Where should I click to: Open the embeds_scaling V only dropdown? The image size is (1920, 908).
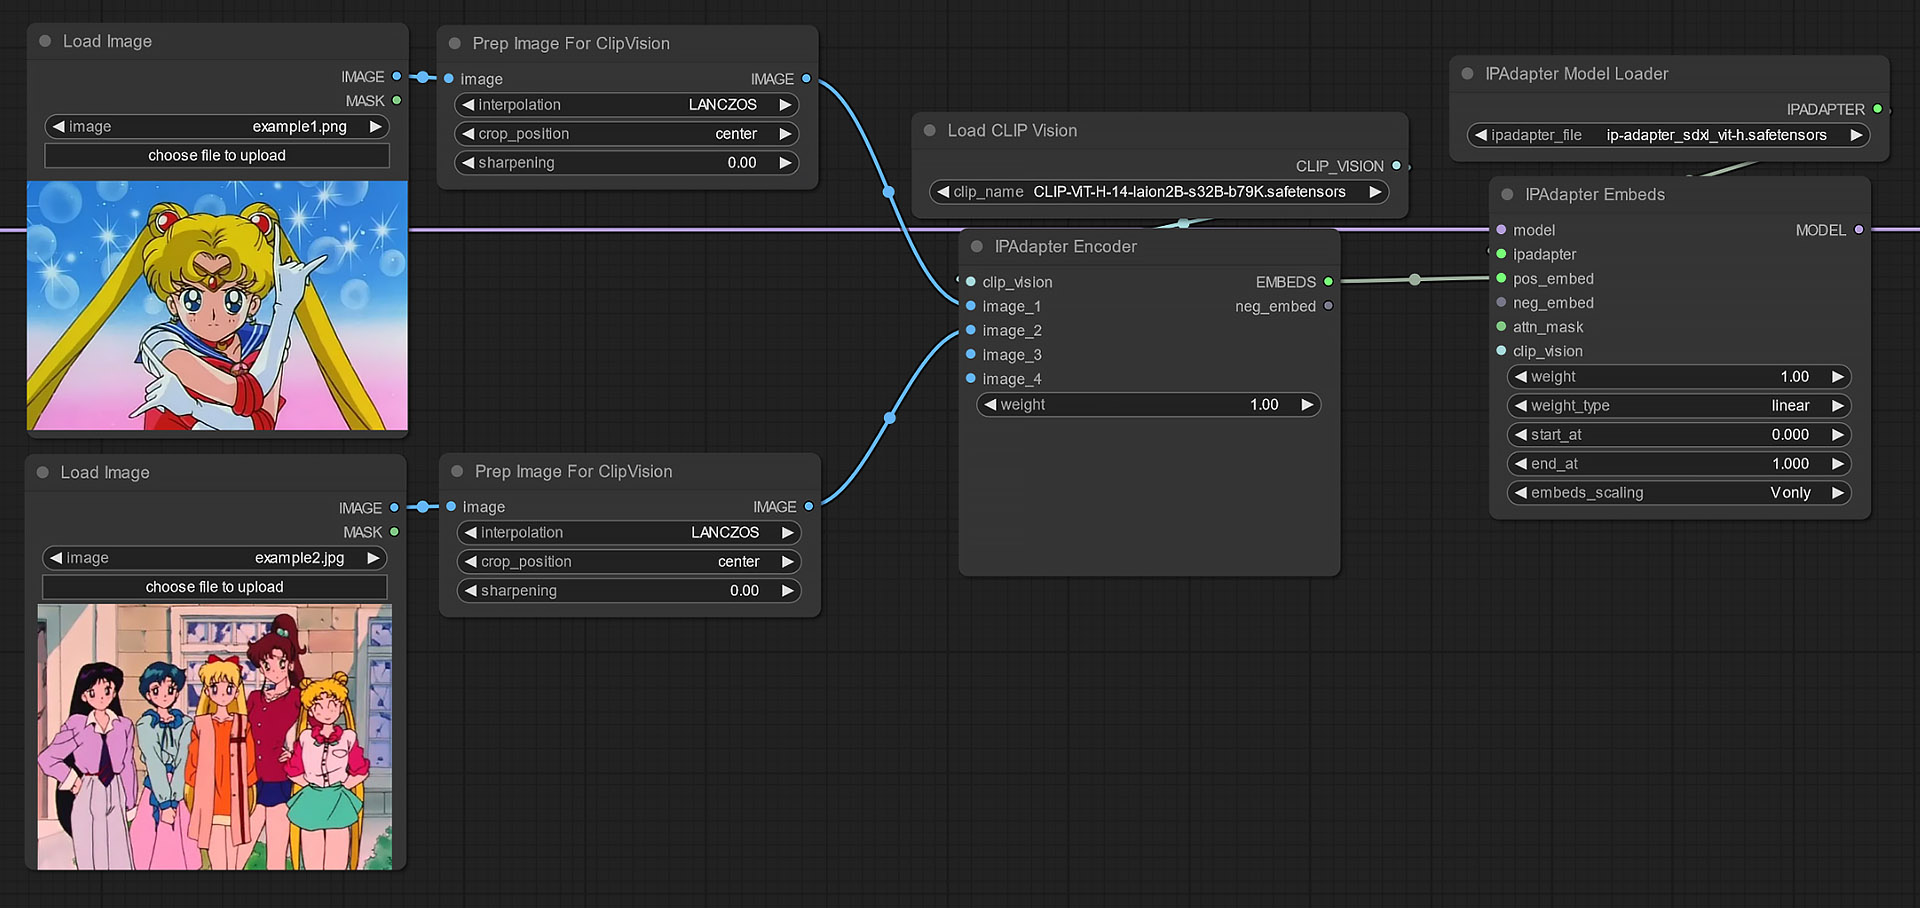[x=1679, y=493]
